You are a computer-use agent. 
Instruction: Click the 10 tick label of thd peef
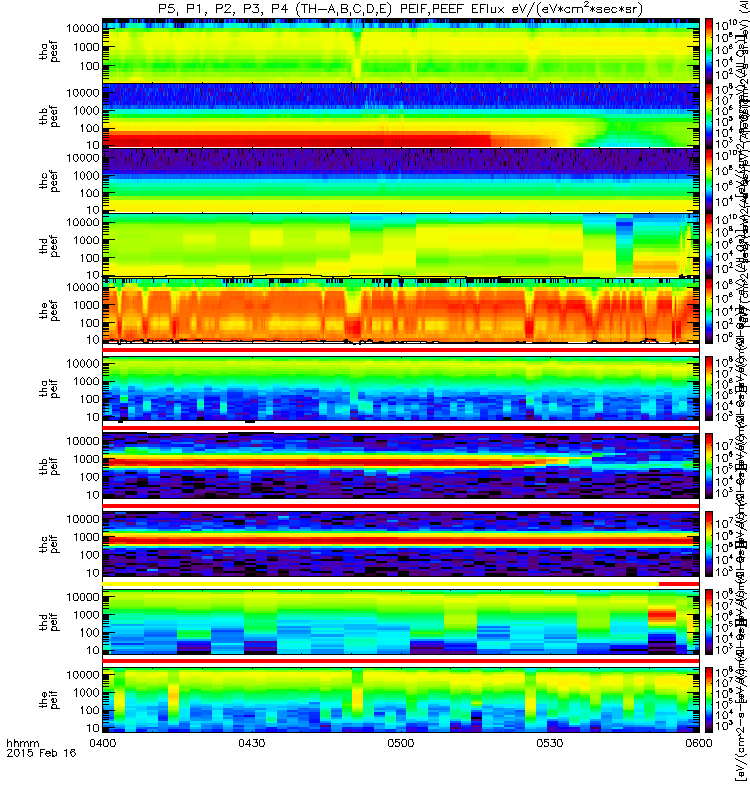coord(93,275)
